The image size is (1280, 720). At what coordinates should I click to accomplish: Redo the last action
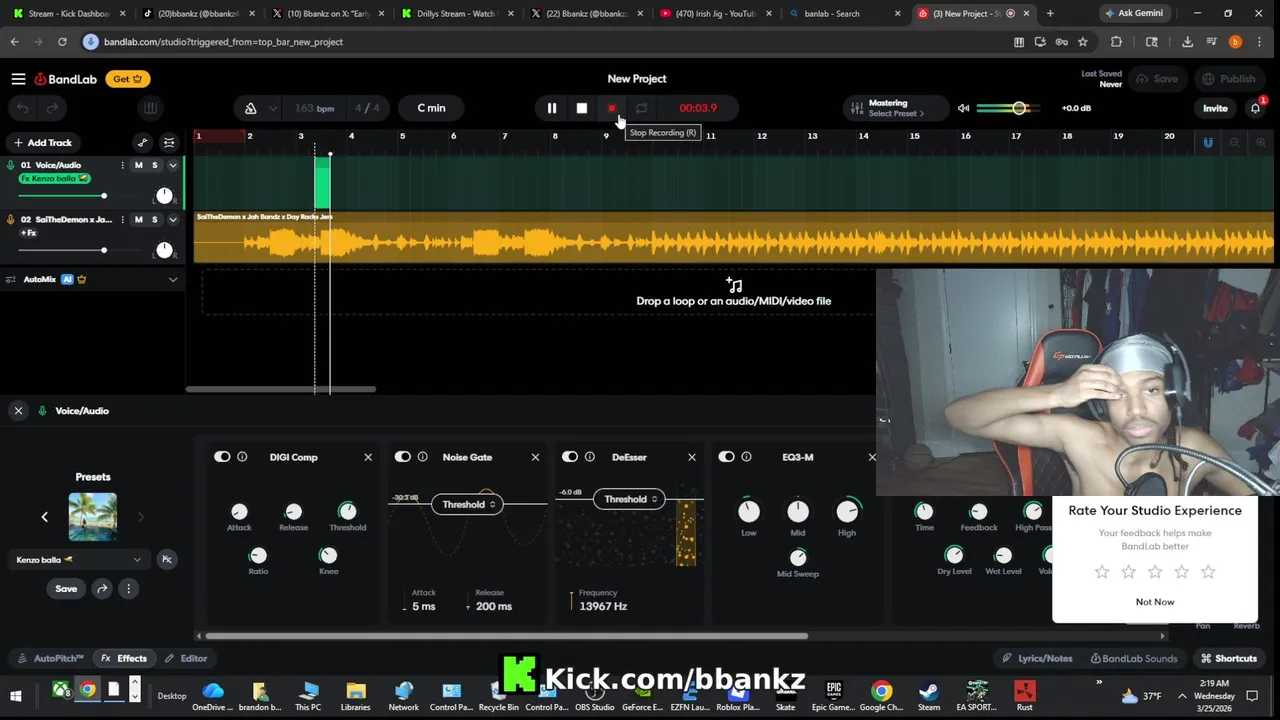click(x=52, y=108)
